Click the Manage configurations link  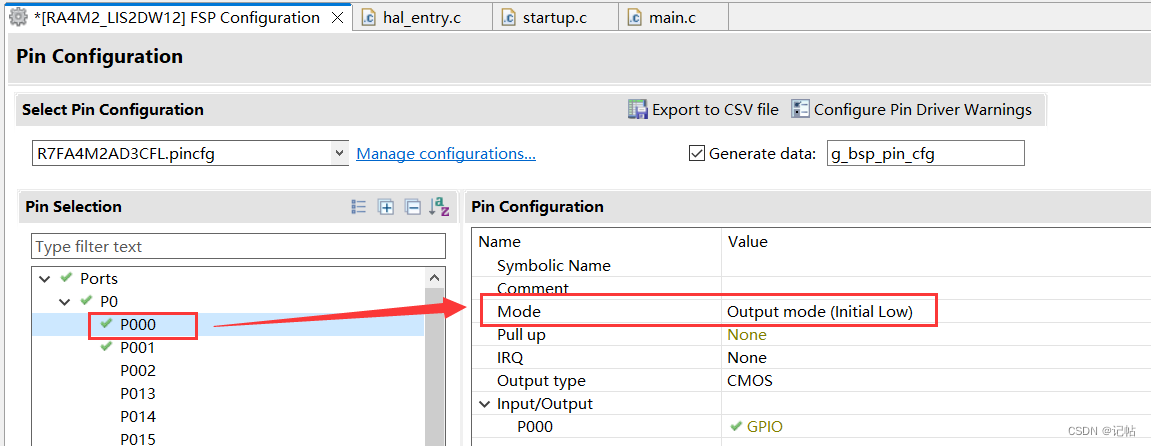pyautogui.click(x=446, y=154)
